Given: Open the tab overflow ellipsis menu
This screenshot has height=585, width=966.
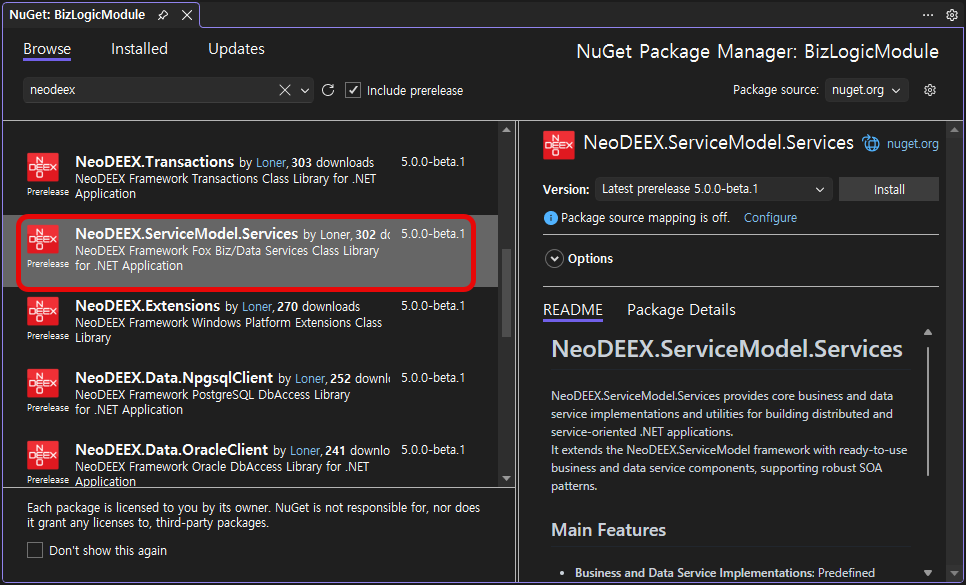Looking at the screenshot, I should click(927, 15).
